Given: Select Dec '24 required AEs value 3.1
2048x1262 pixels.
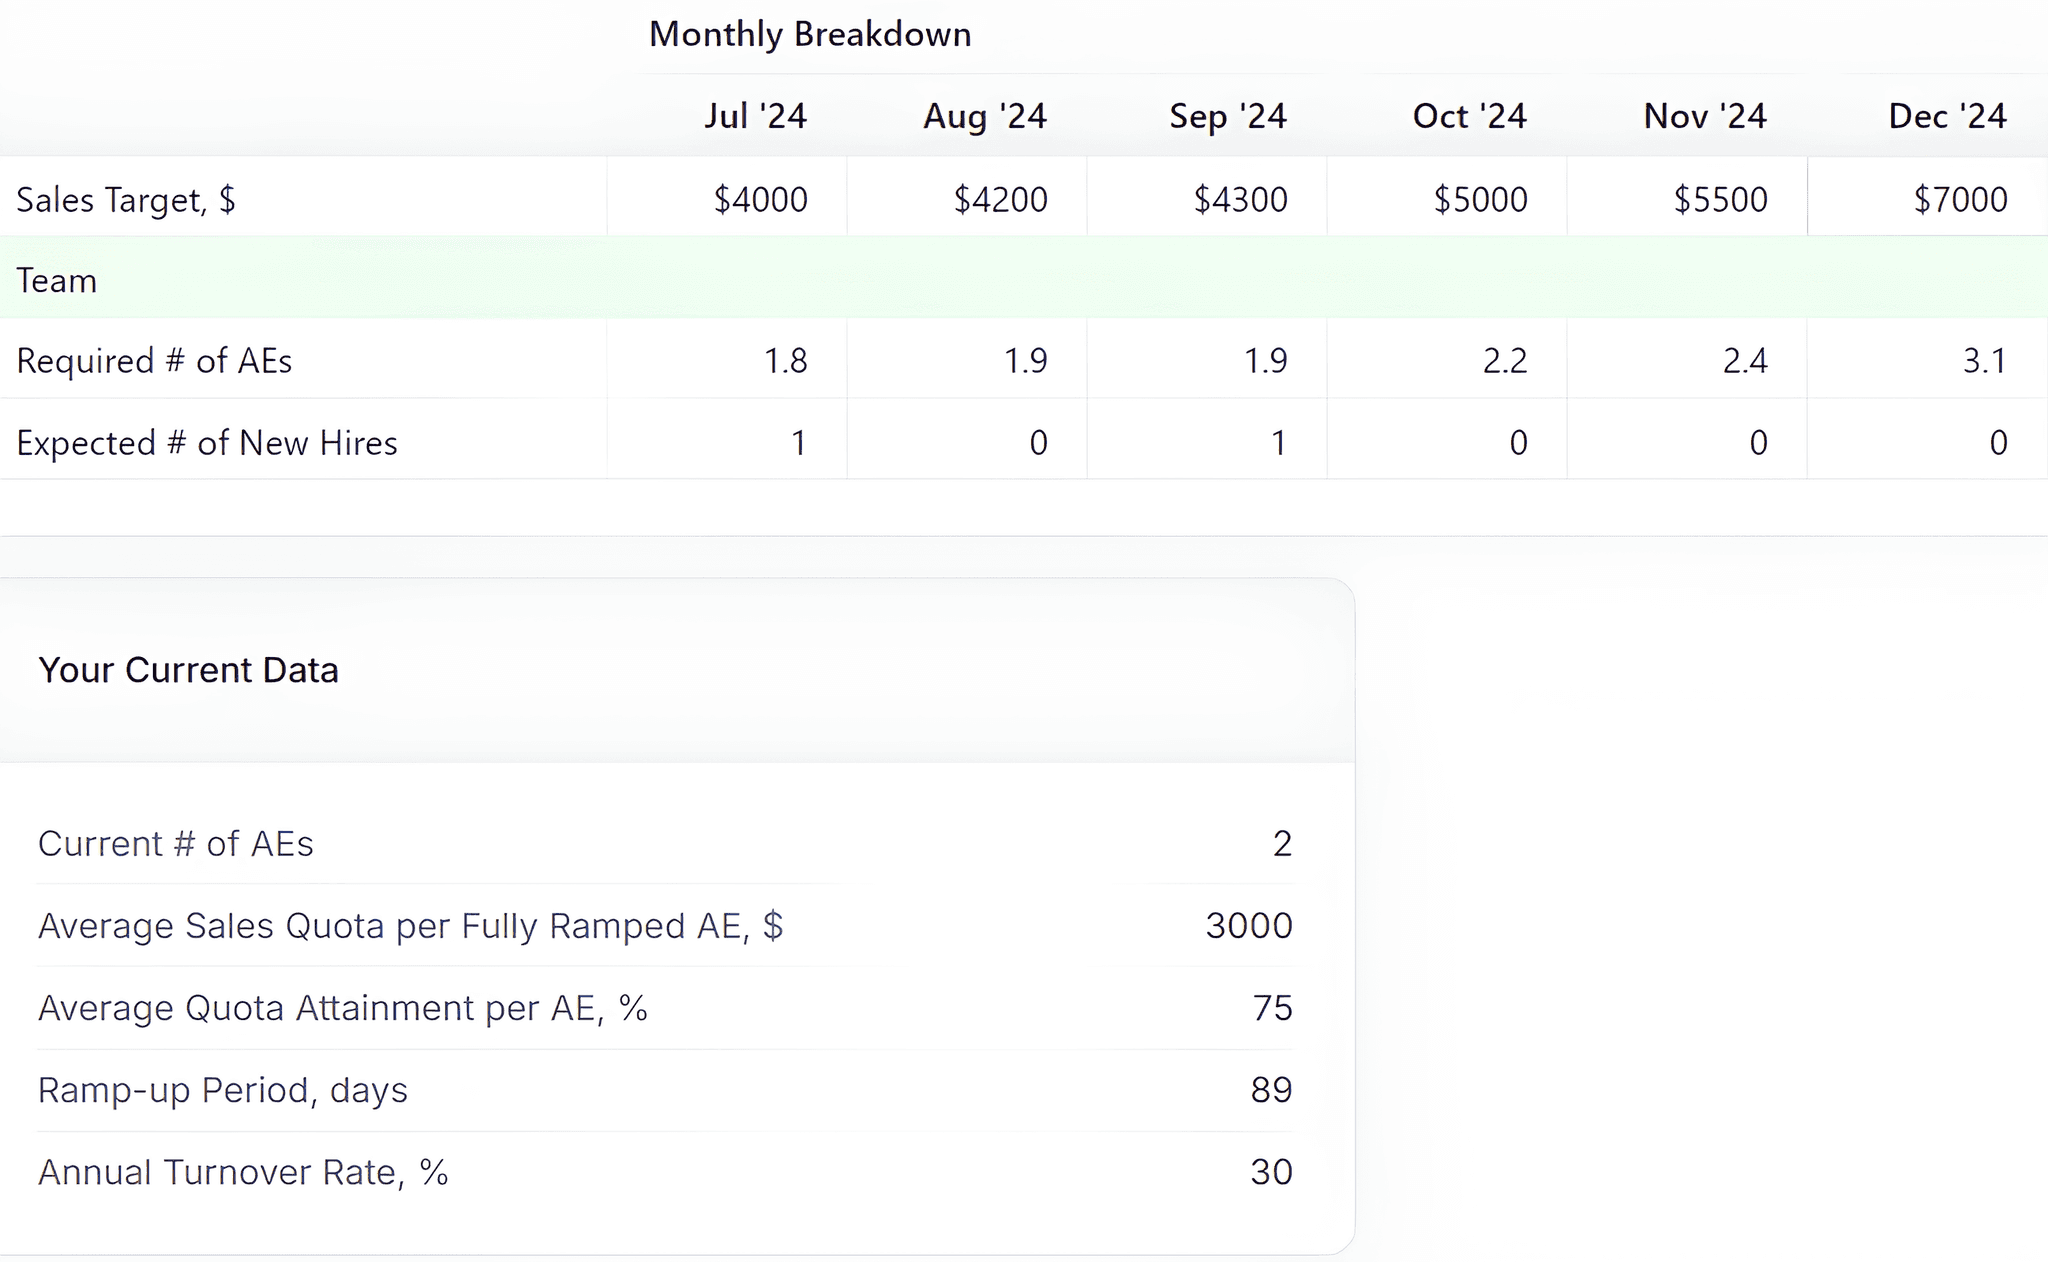Looking at the screenshot, I should 1983,361.
